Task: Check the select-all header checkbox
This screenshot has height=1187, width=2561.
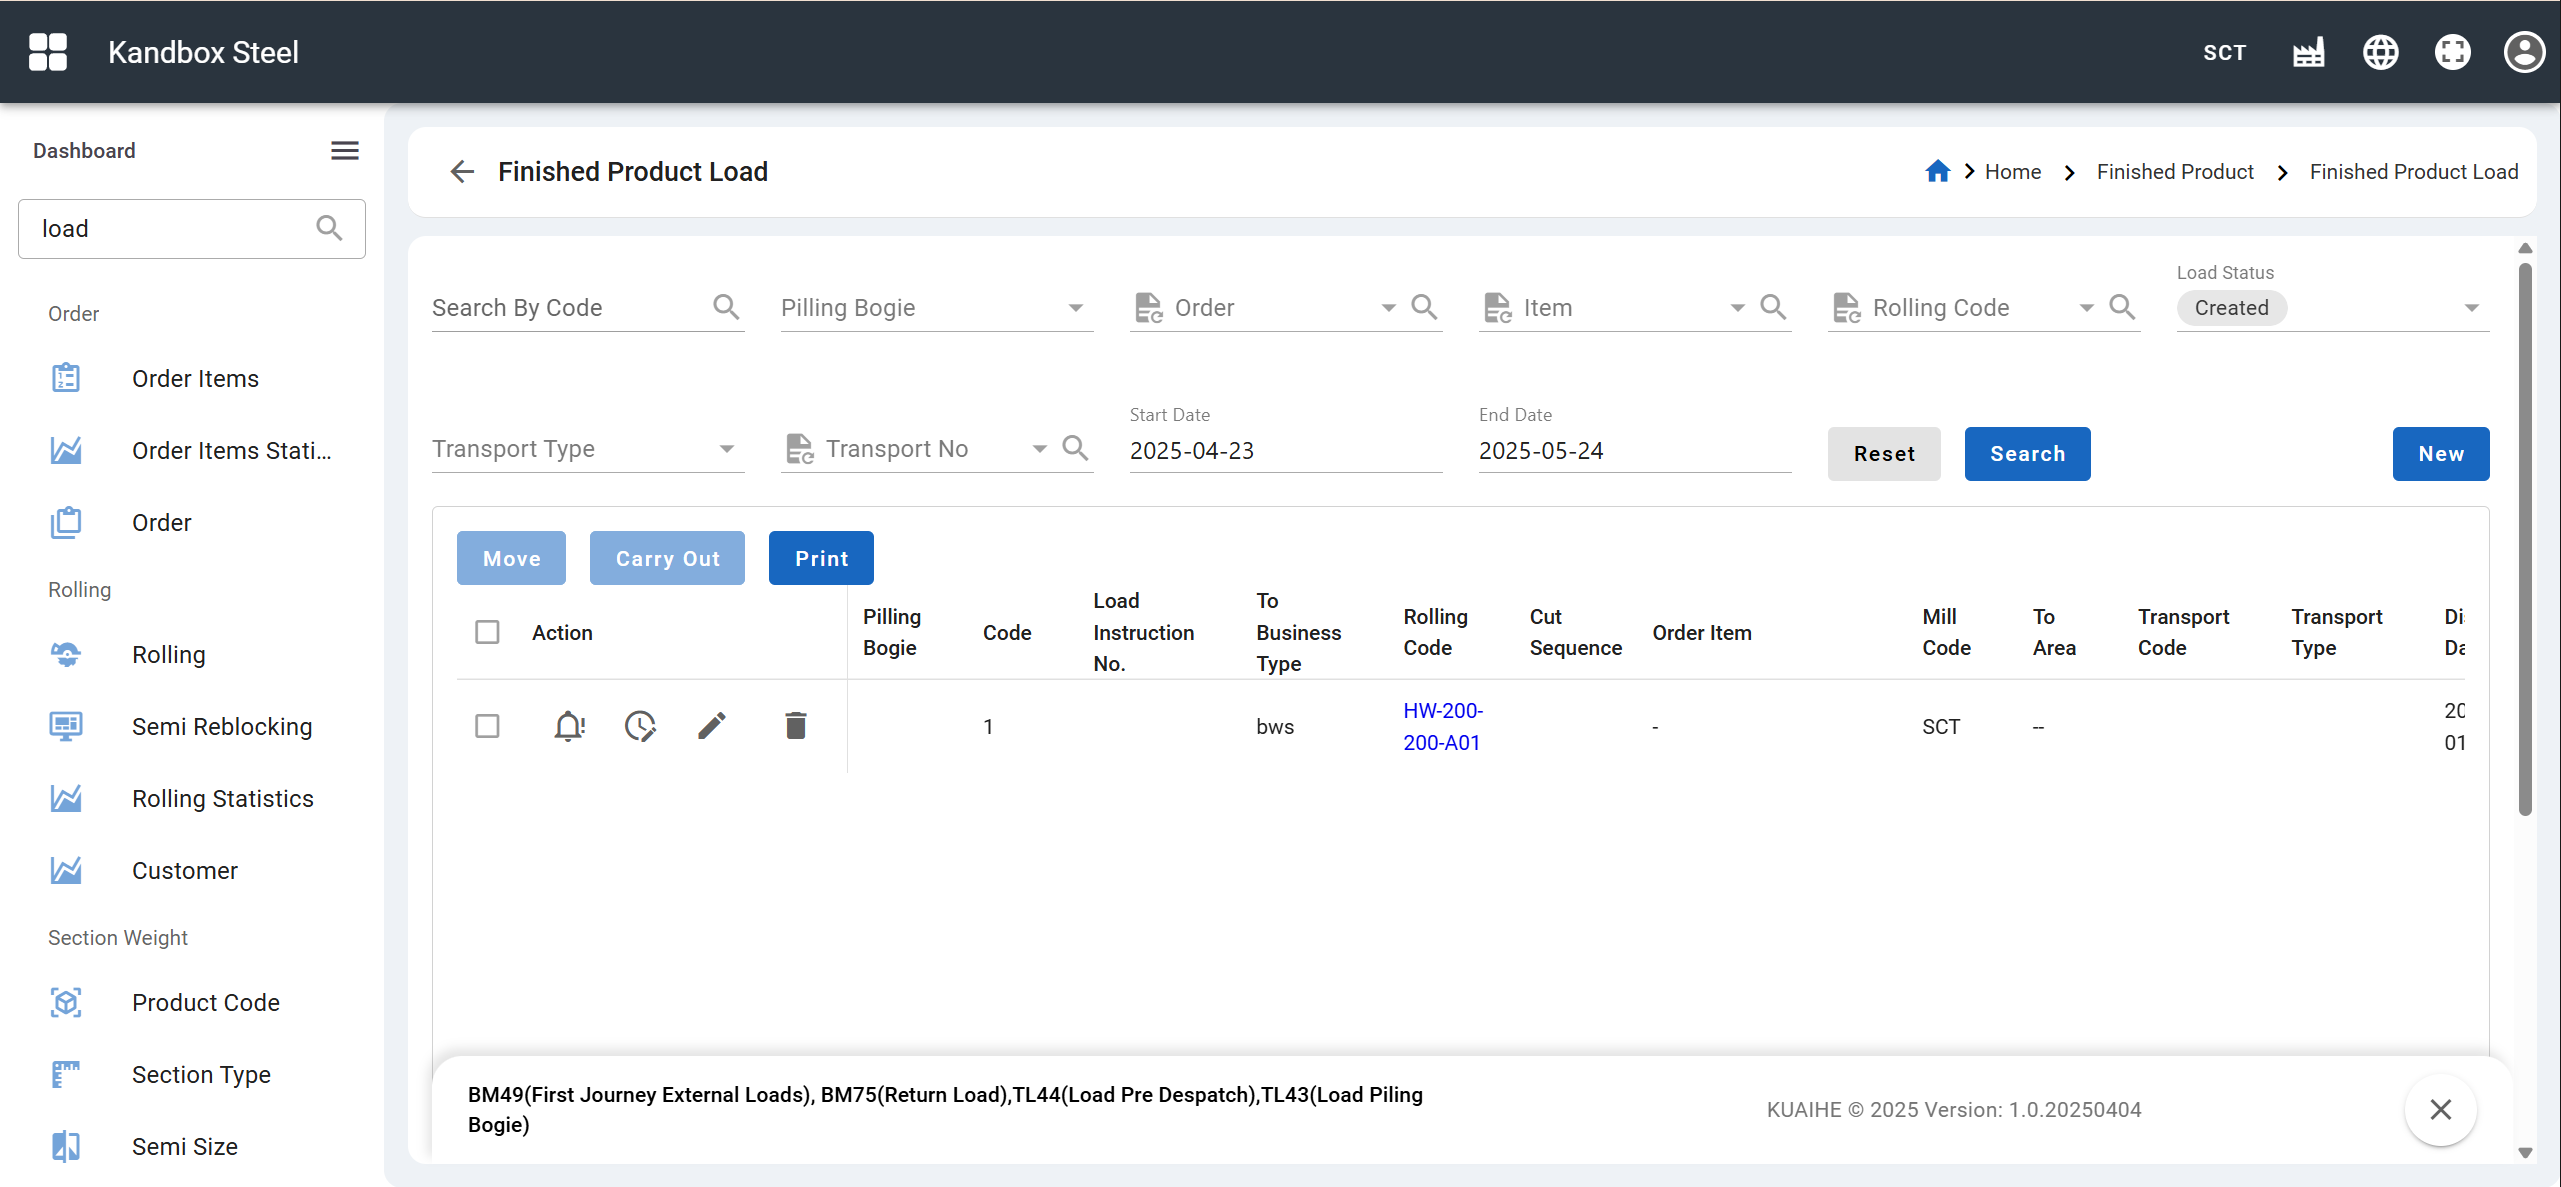Action: (x=487, y=632)
